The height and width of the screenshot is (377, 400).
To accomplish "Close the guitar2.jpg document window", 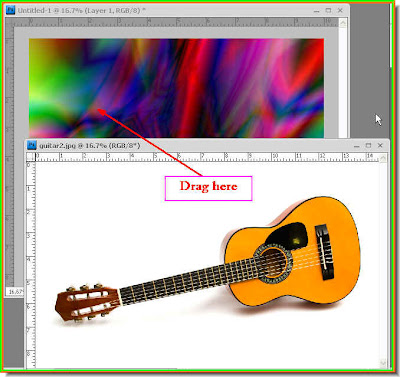I will [380, 145].
